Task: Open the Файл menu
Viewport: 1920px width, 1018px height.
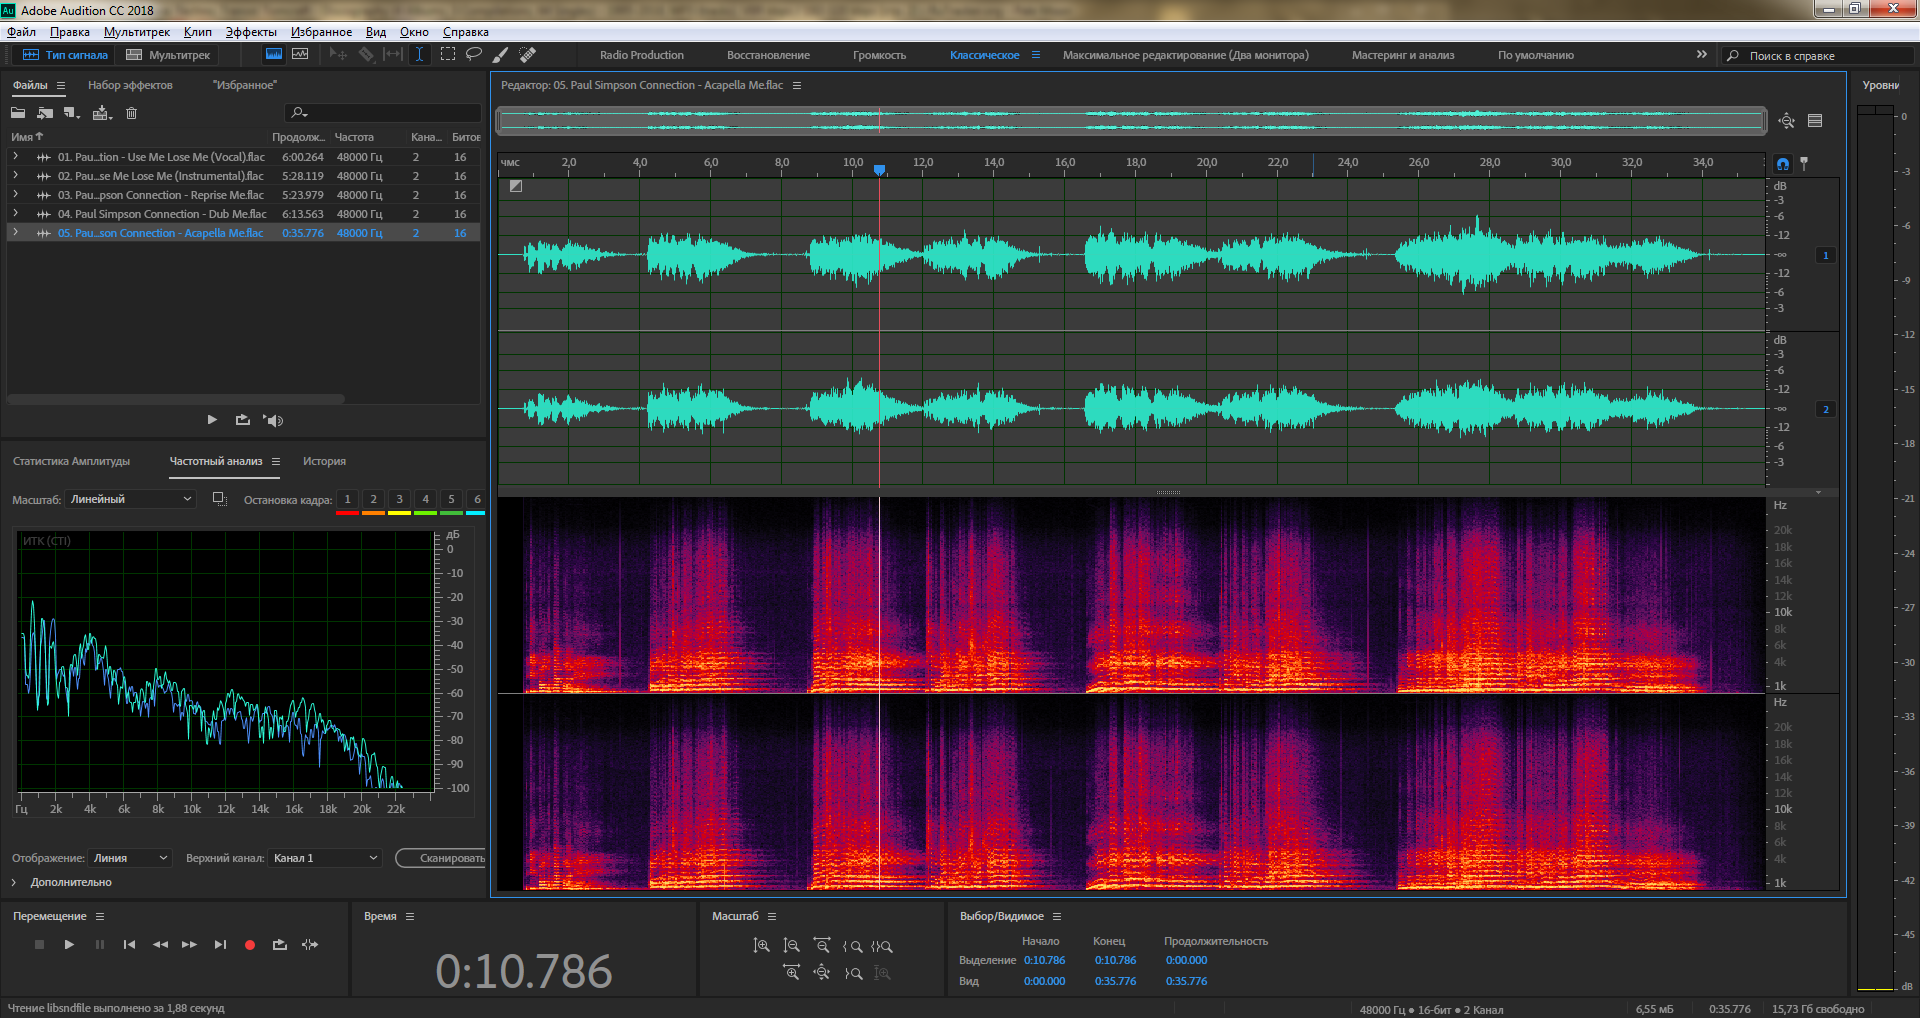Action: click(x=21, y=32)
